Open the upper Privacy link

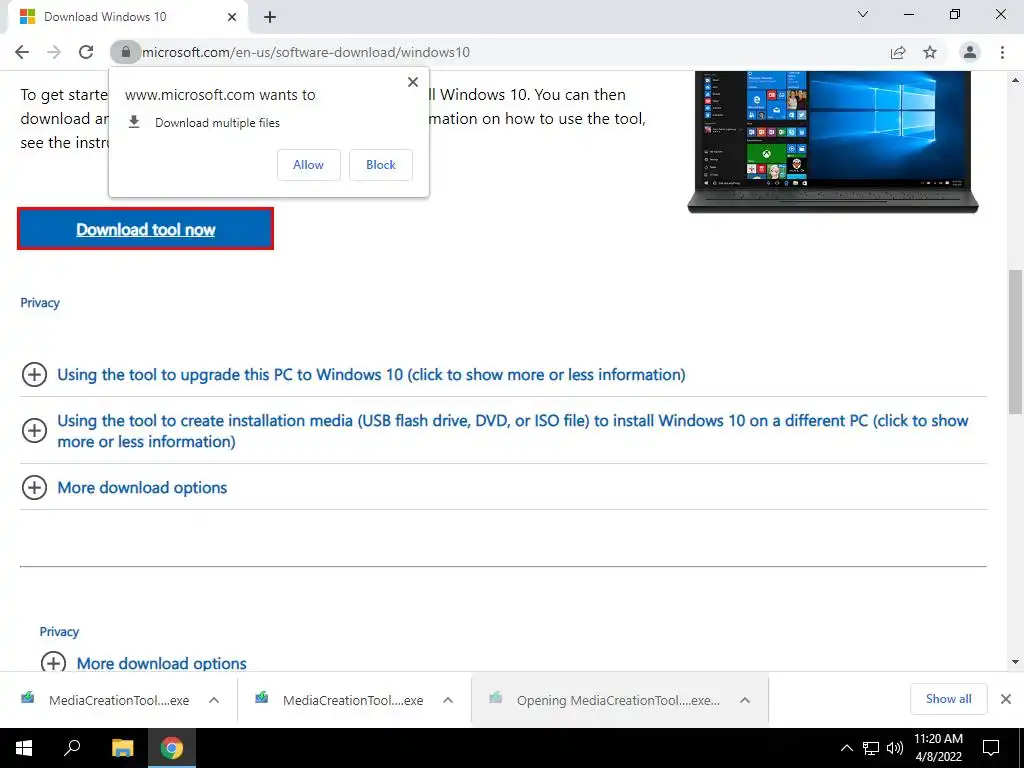pyautogui.click(x=40, y=303)
